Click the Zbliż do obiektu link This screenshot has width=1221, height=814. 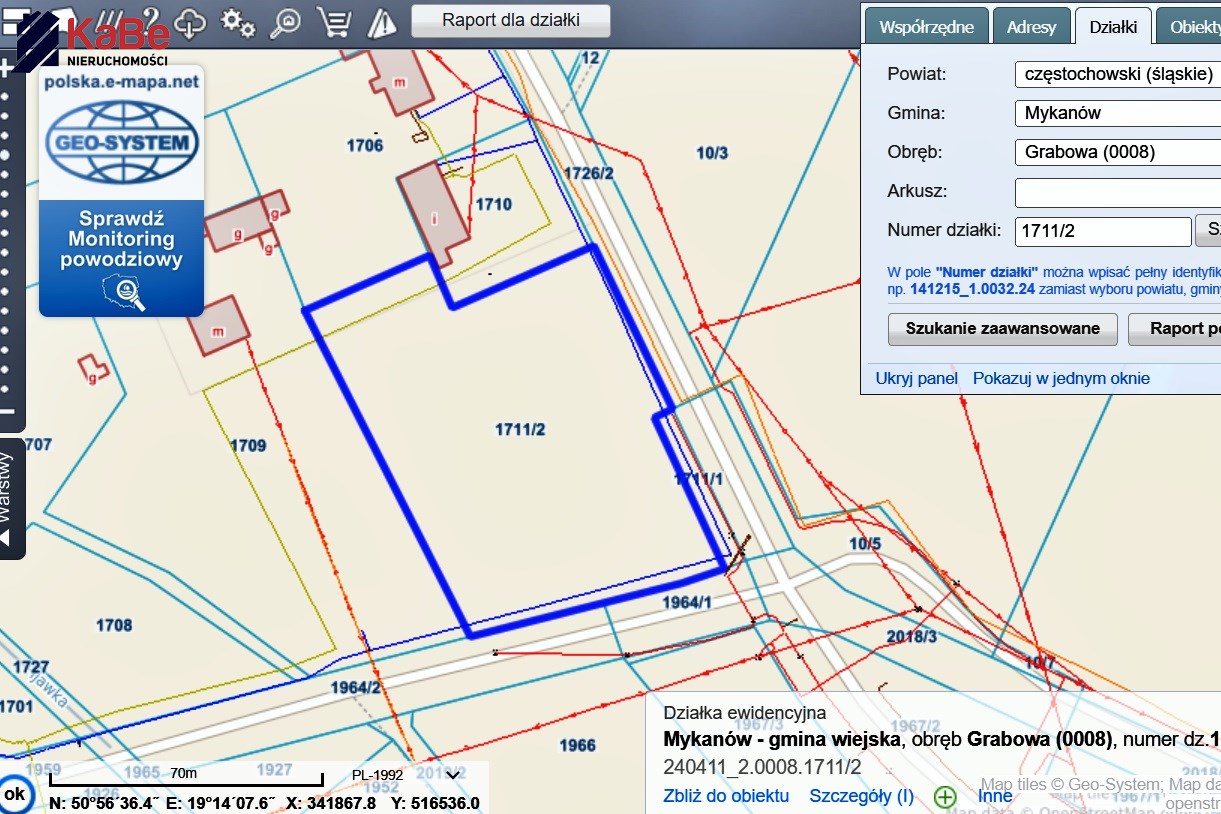click(726, 796)
